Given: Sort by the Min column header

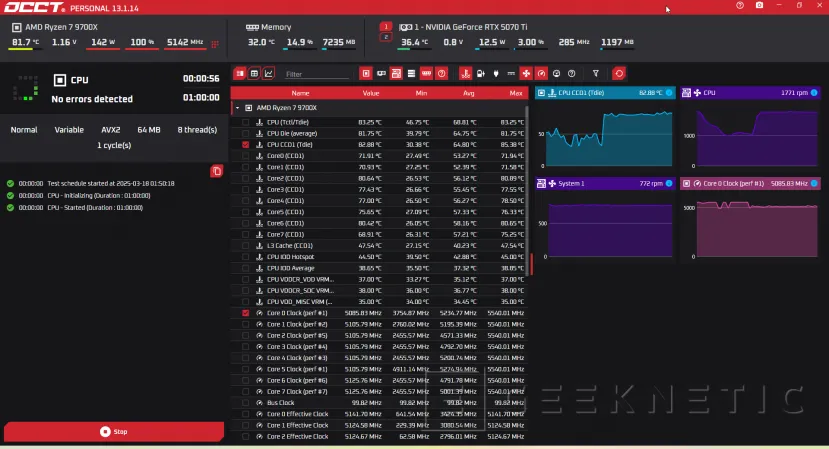Looking at the screenshot, I should [x=421, y=93].
